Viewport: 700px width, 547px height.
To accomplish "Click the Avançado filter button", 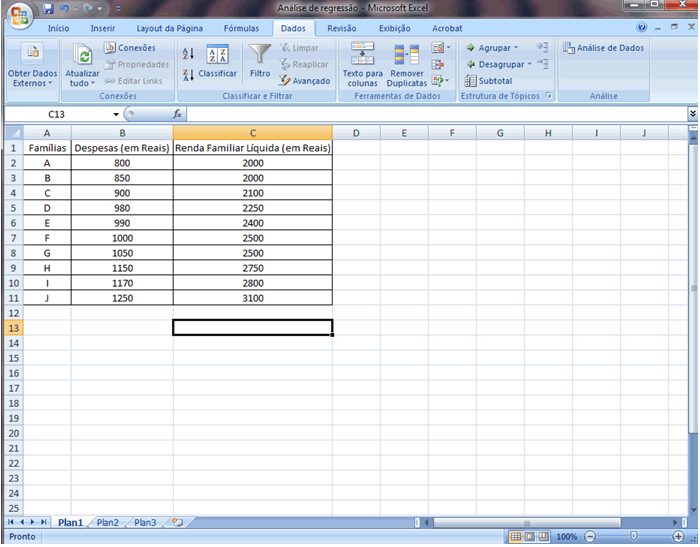I will tap(304, 81).
